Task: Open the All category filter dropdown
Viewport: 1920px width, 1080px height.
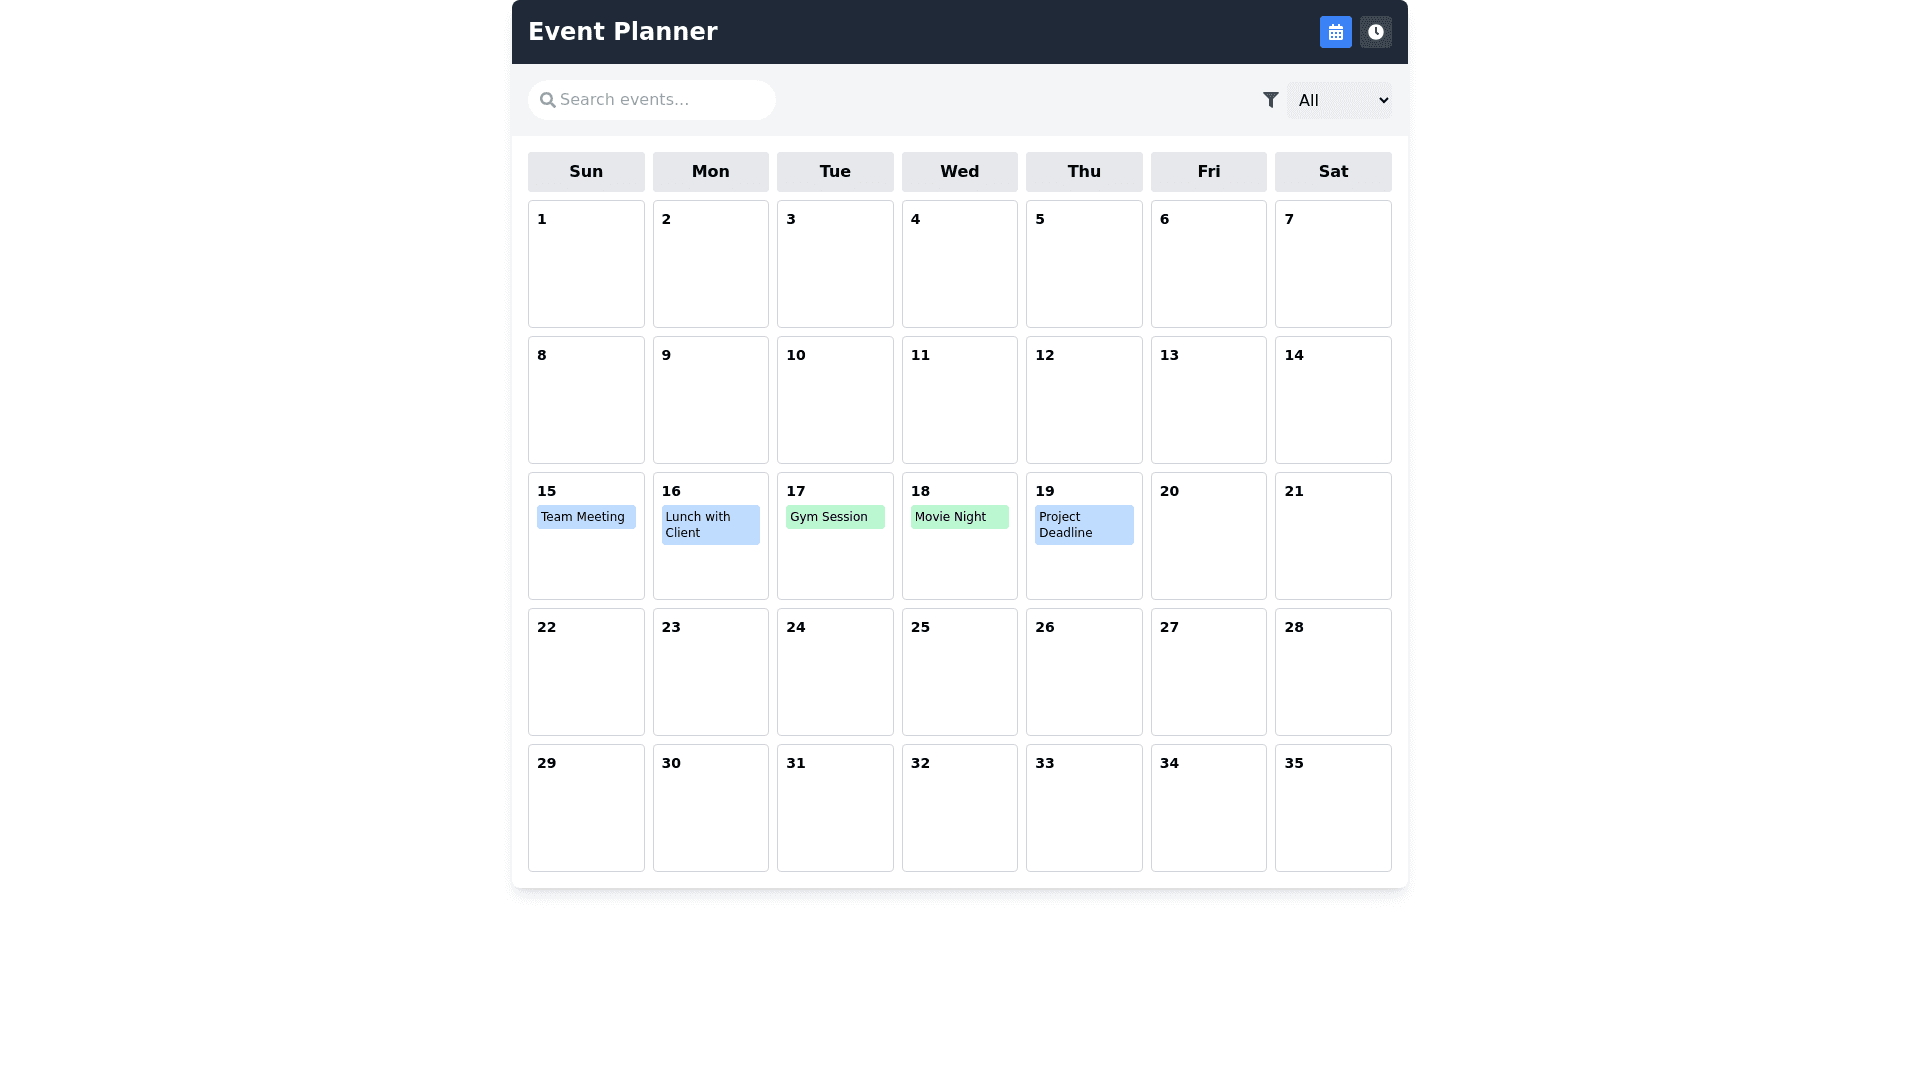Action: tap(1338, 100)
